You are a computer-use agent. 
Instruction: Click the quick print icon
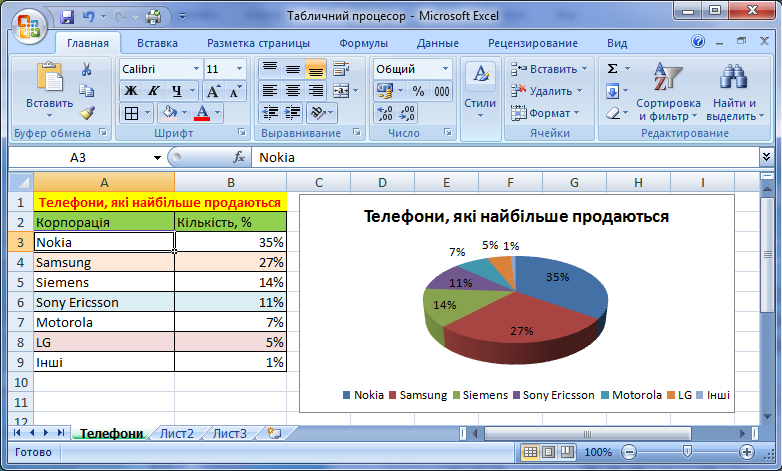tap(154, 17)
